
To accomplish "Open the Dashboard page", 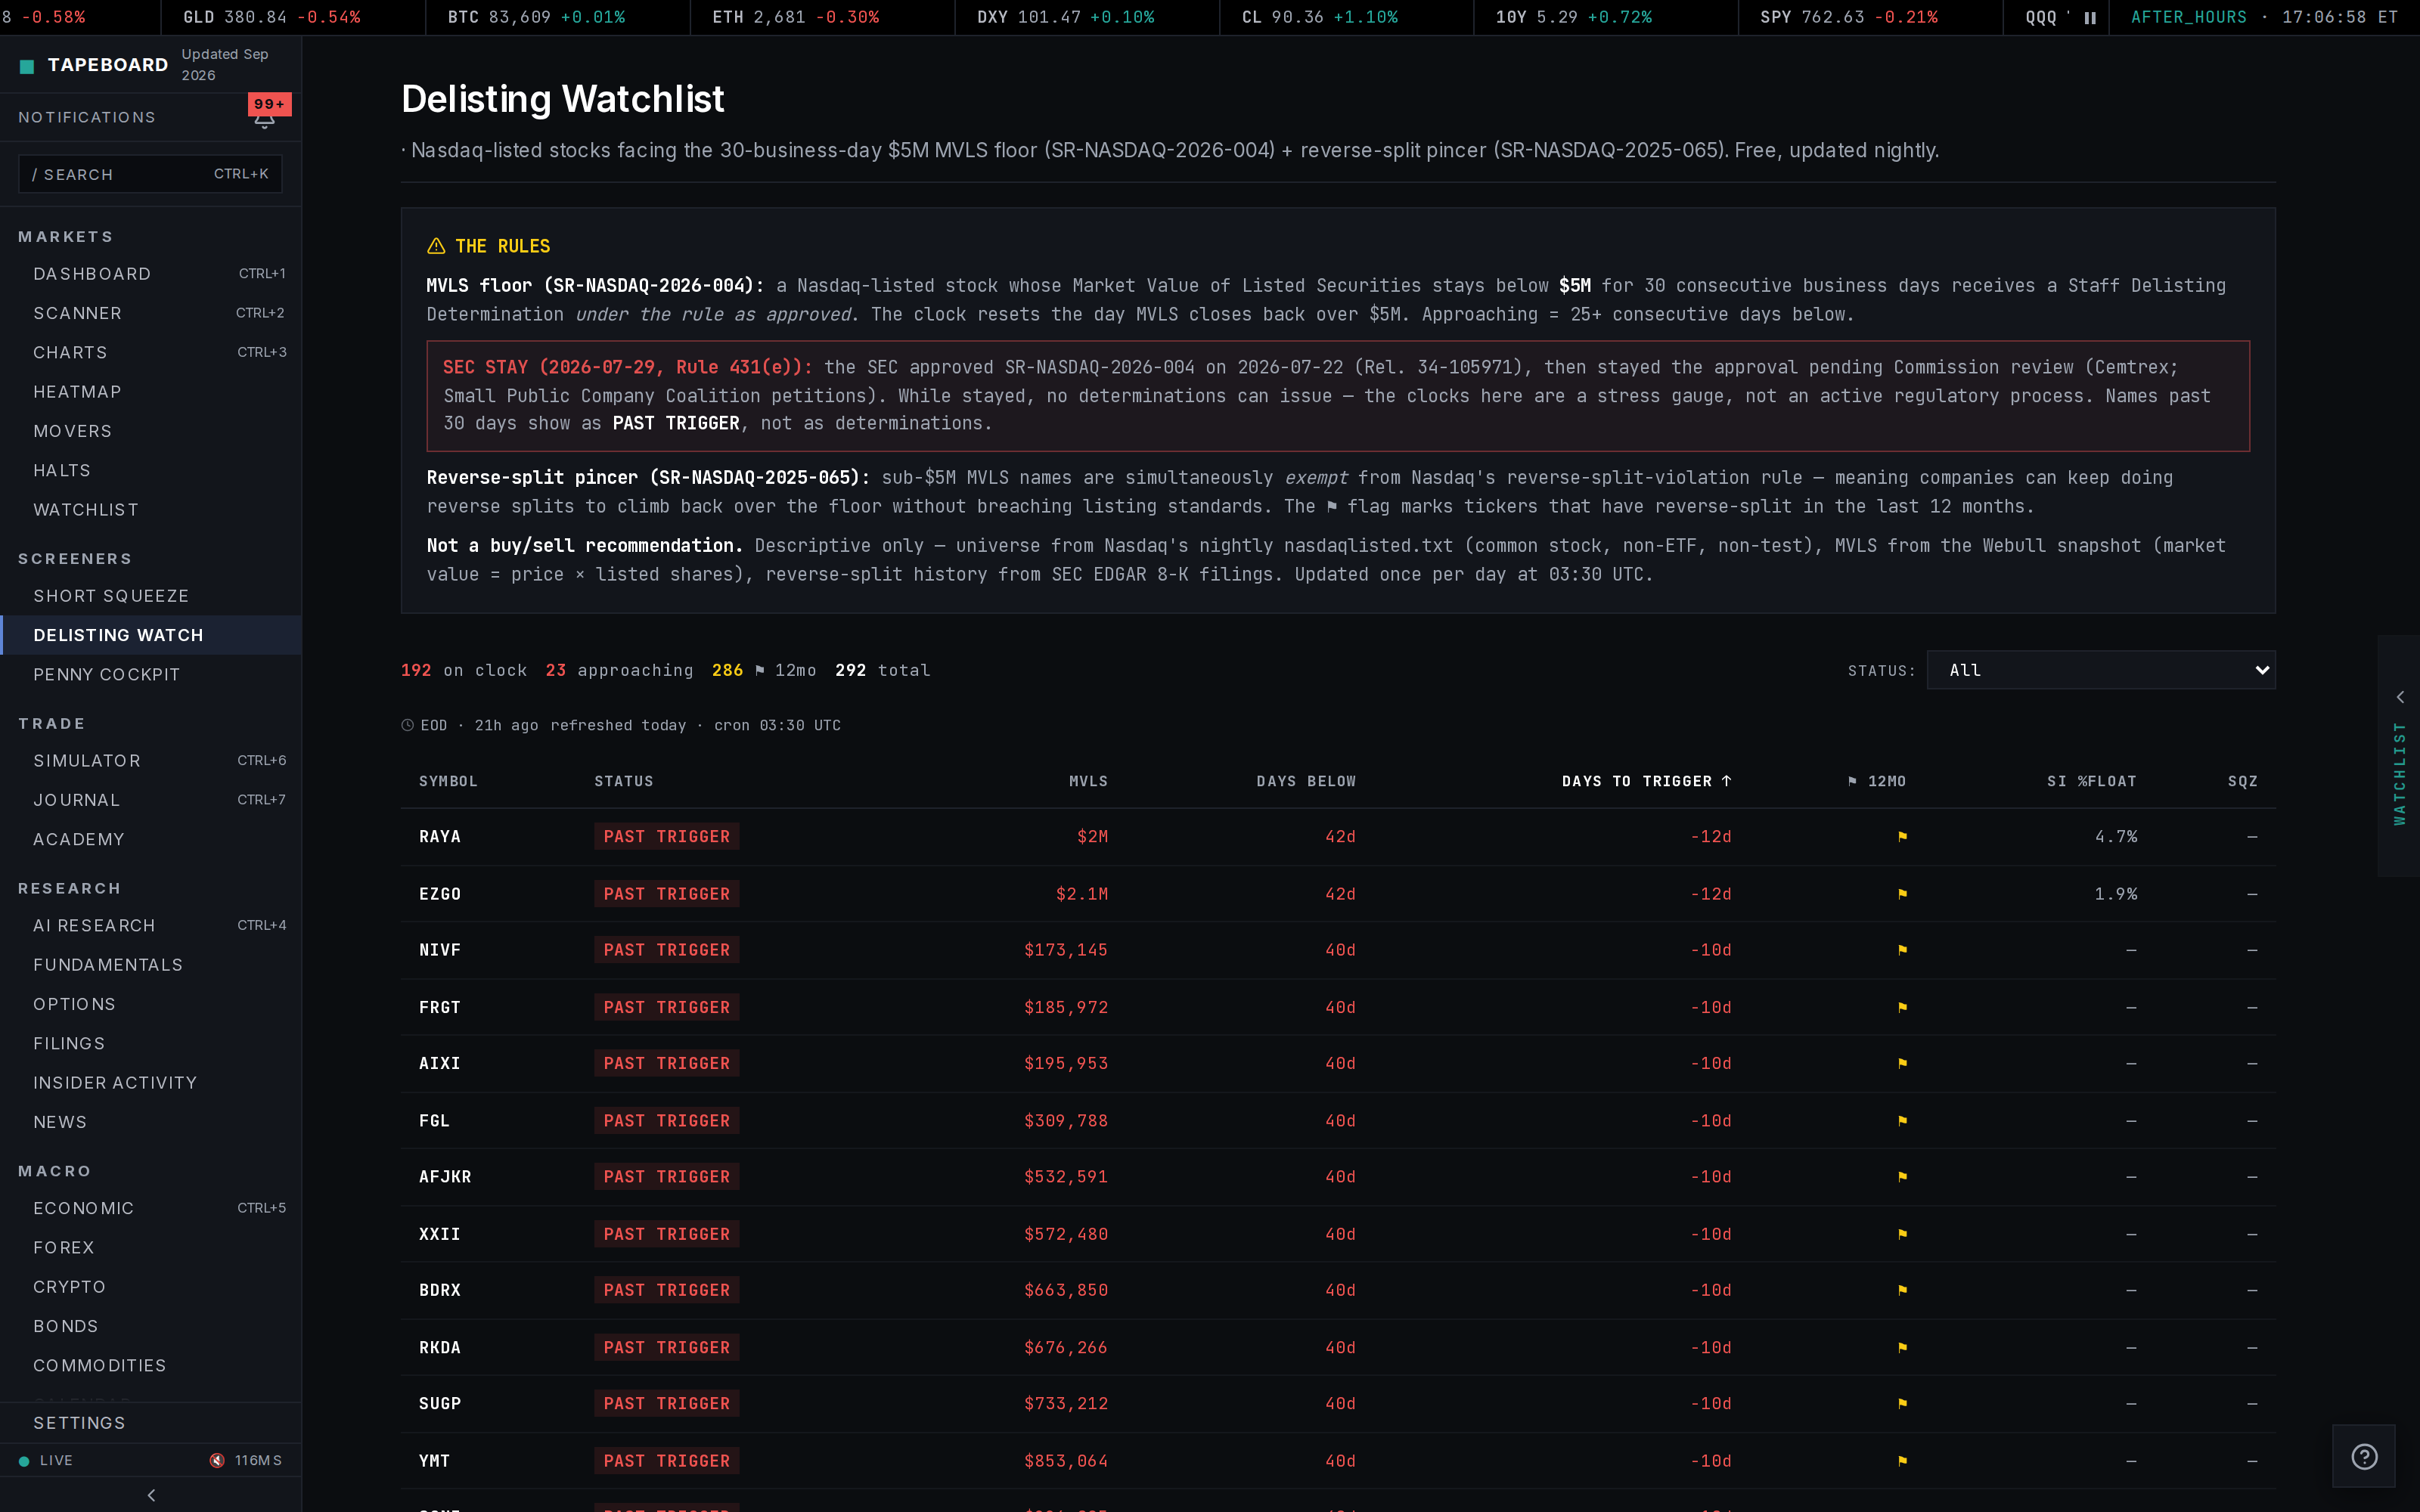I will pos(151,274).
